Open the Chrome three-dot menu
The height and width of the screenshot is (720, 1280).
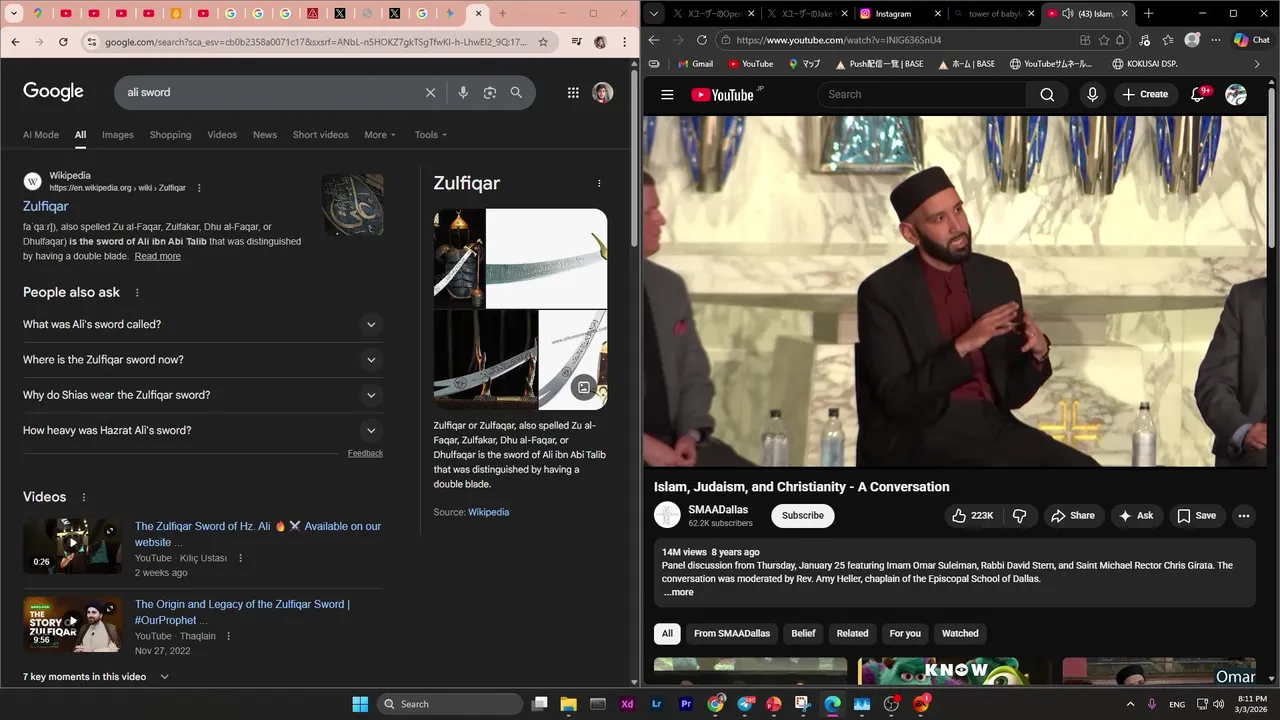pos(623,42)
